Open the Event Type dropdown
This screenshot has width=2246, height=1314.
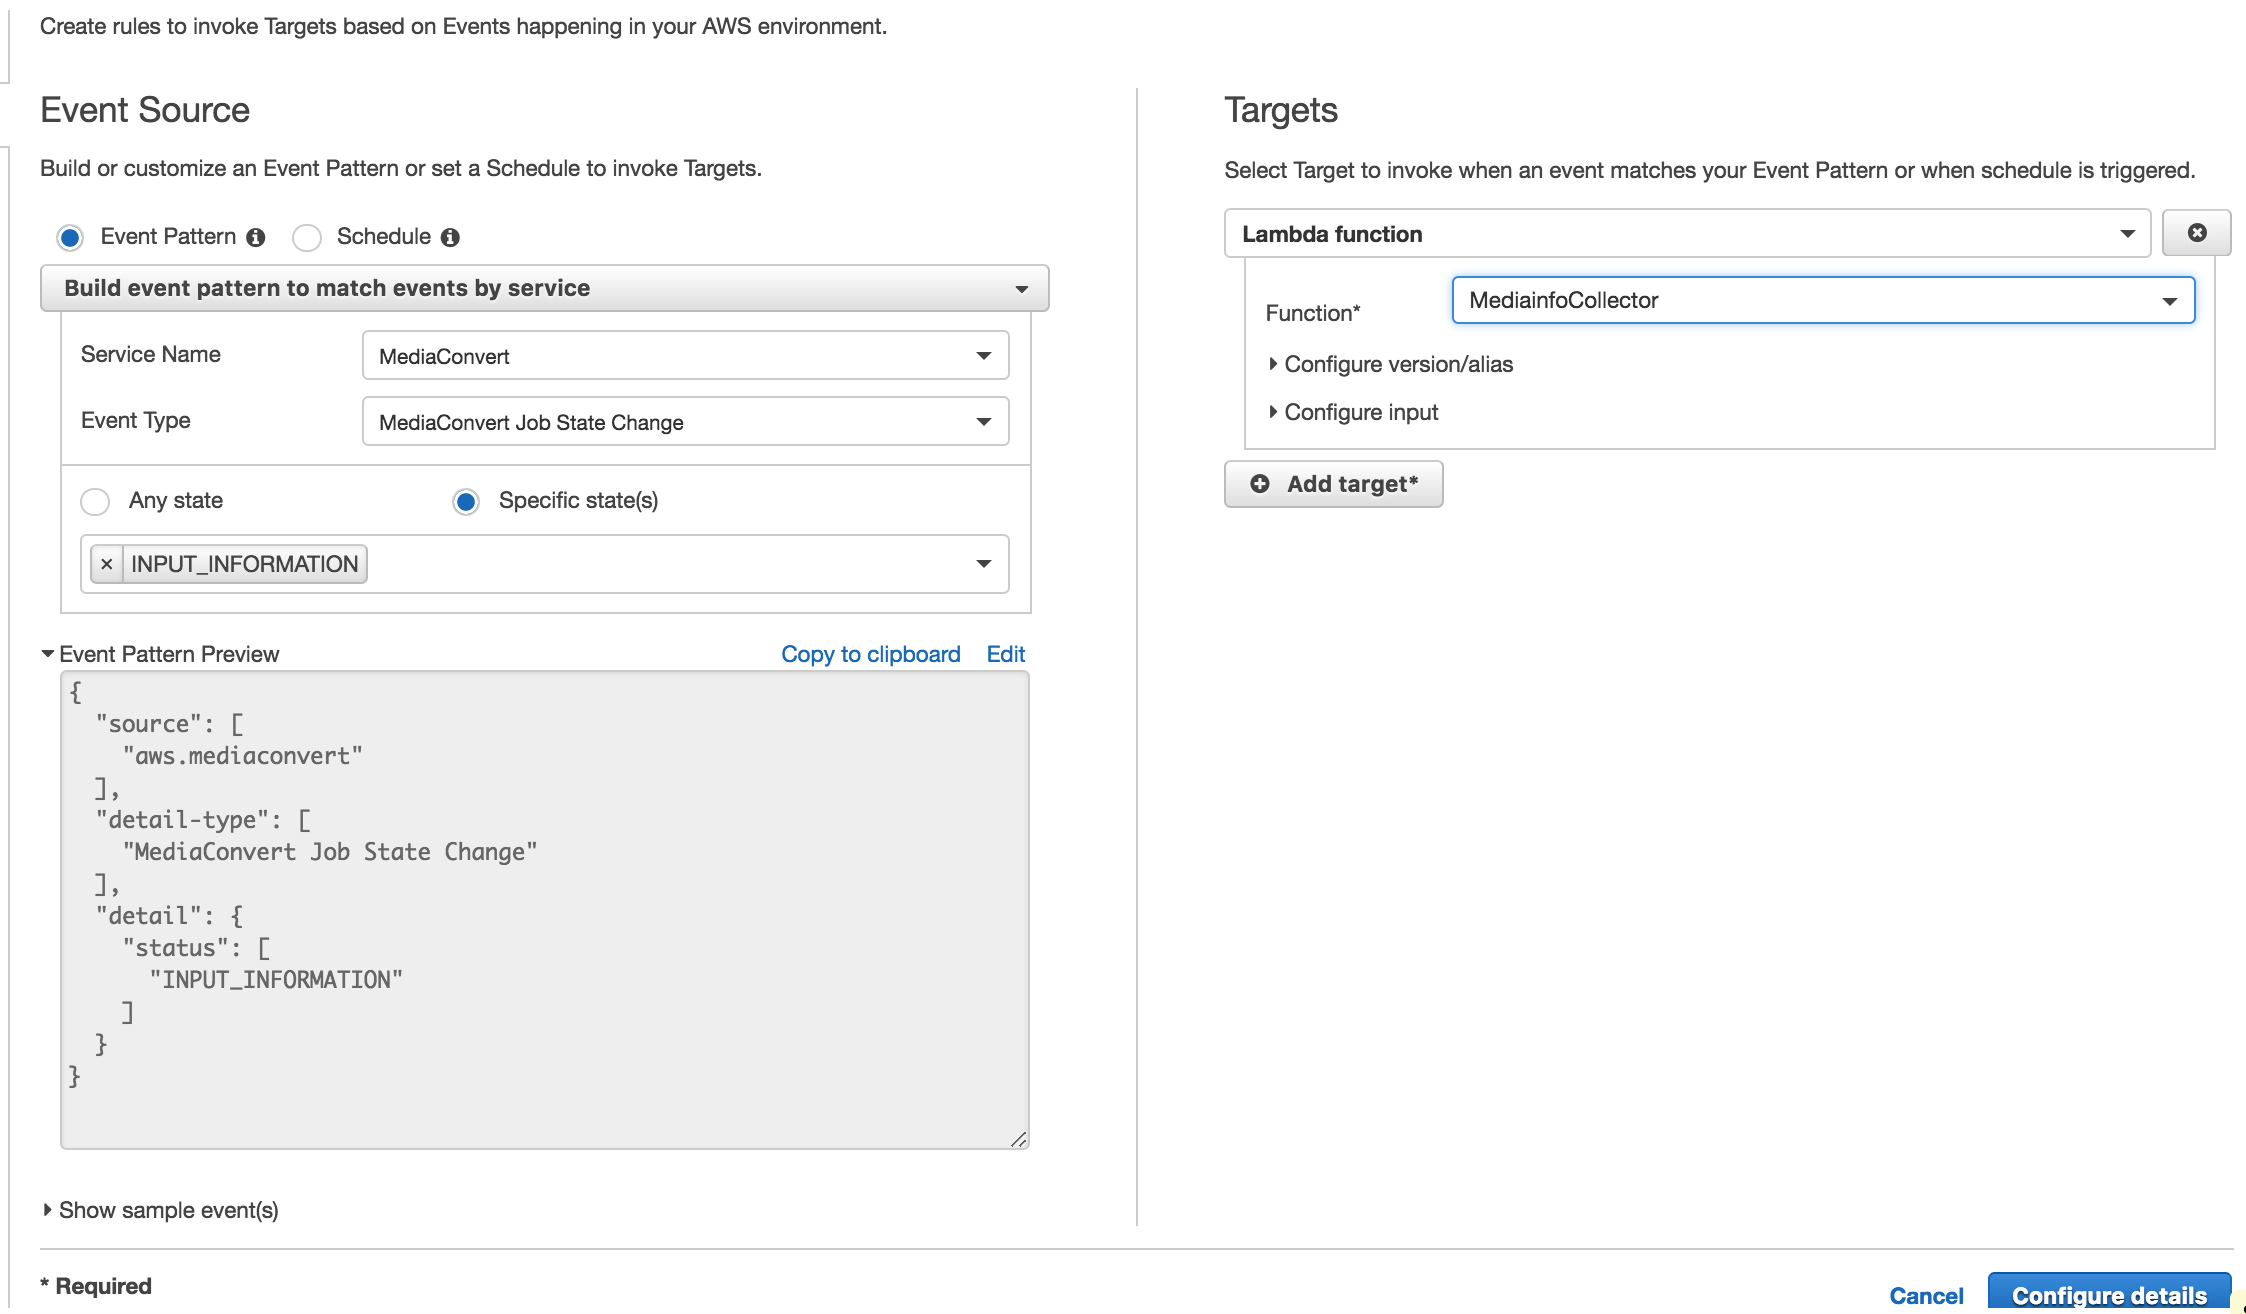point(685,422)
